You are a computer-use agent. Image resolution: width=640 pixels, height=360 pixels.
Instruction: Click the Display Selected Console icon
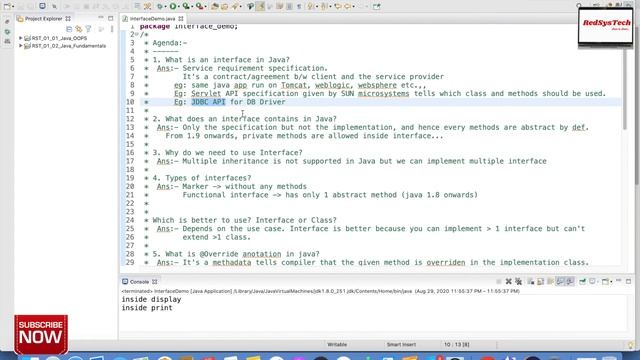click(592, 282)
